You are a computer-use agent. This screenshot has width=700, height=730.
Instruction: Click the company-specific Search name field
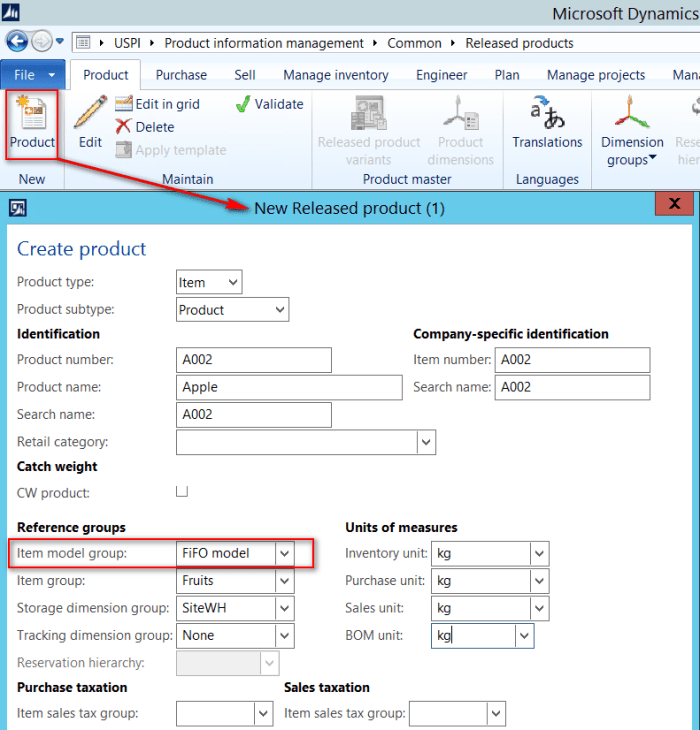pyautogui.click(x=572, y=387)
